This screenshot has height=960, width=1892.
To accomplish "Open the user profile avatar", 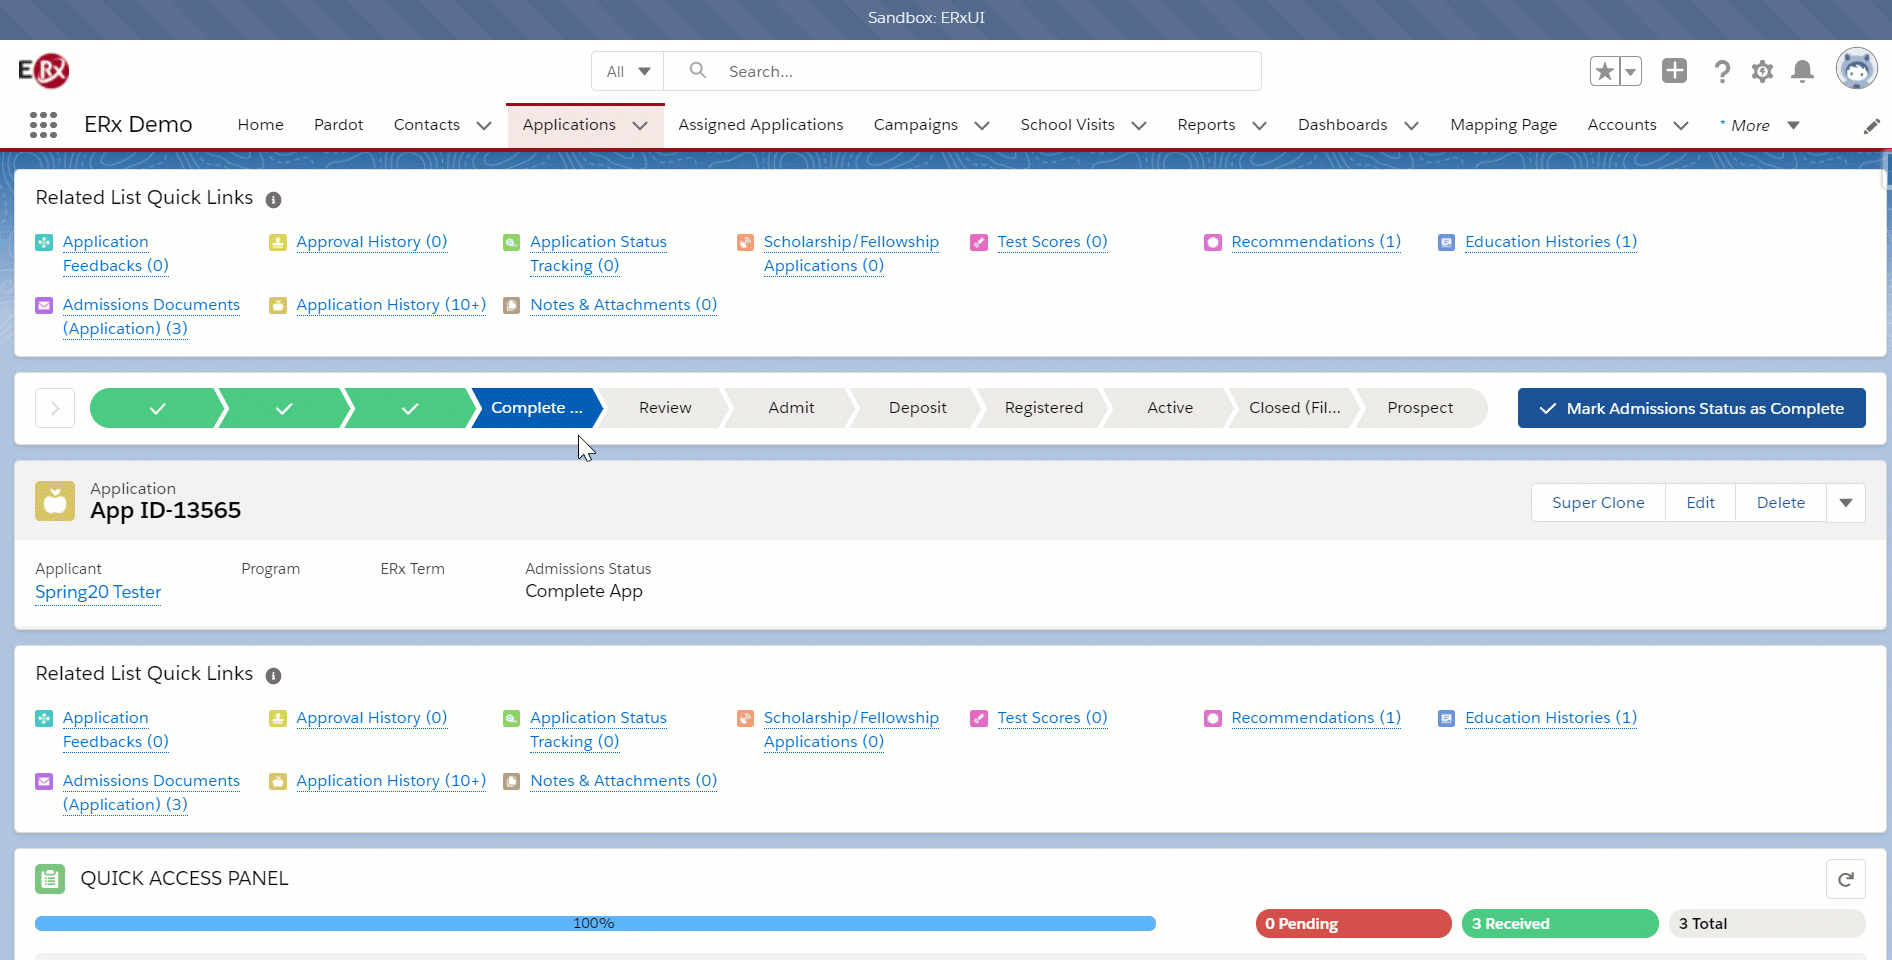I will [x=1856, y=69].
